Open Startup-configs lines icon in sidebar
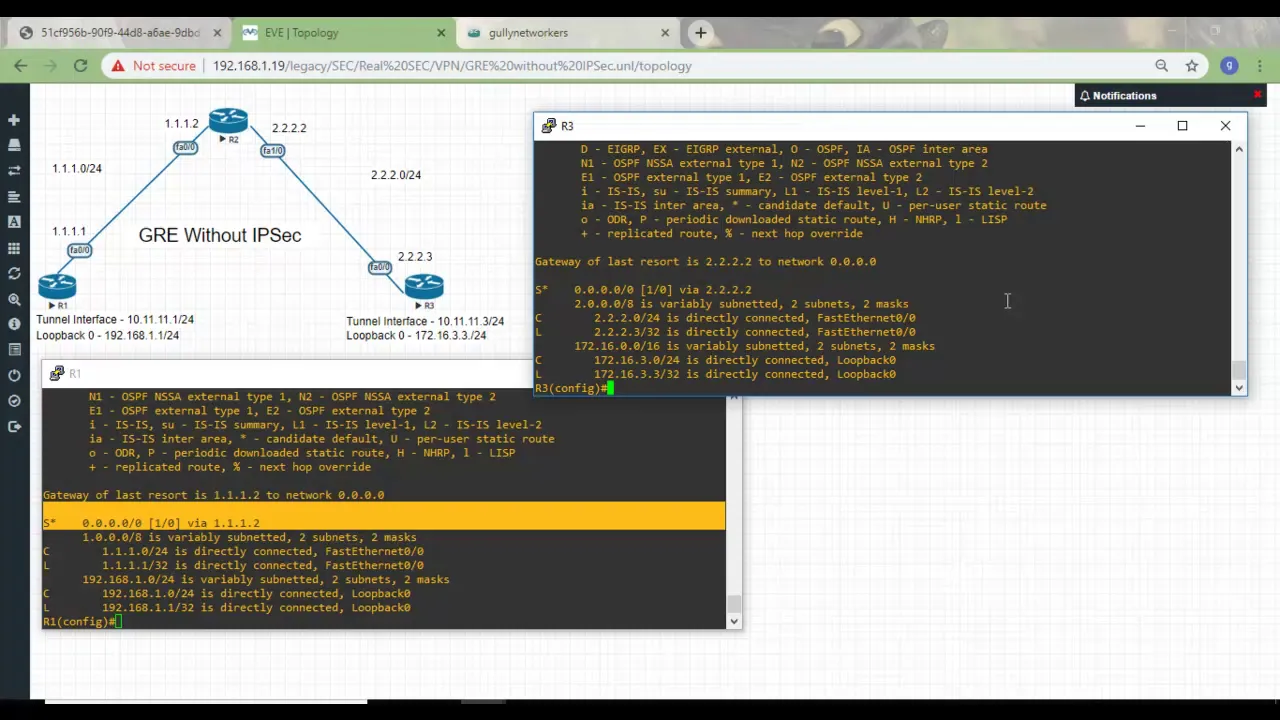Image resolution: width=1280 pixels, height=720 pixels. 14,197
